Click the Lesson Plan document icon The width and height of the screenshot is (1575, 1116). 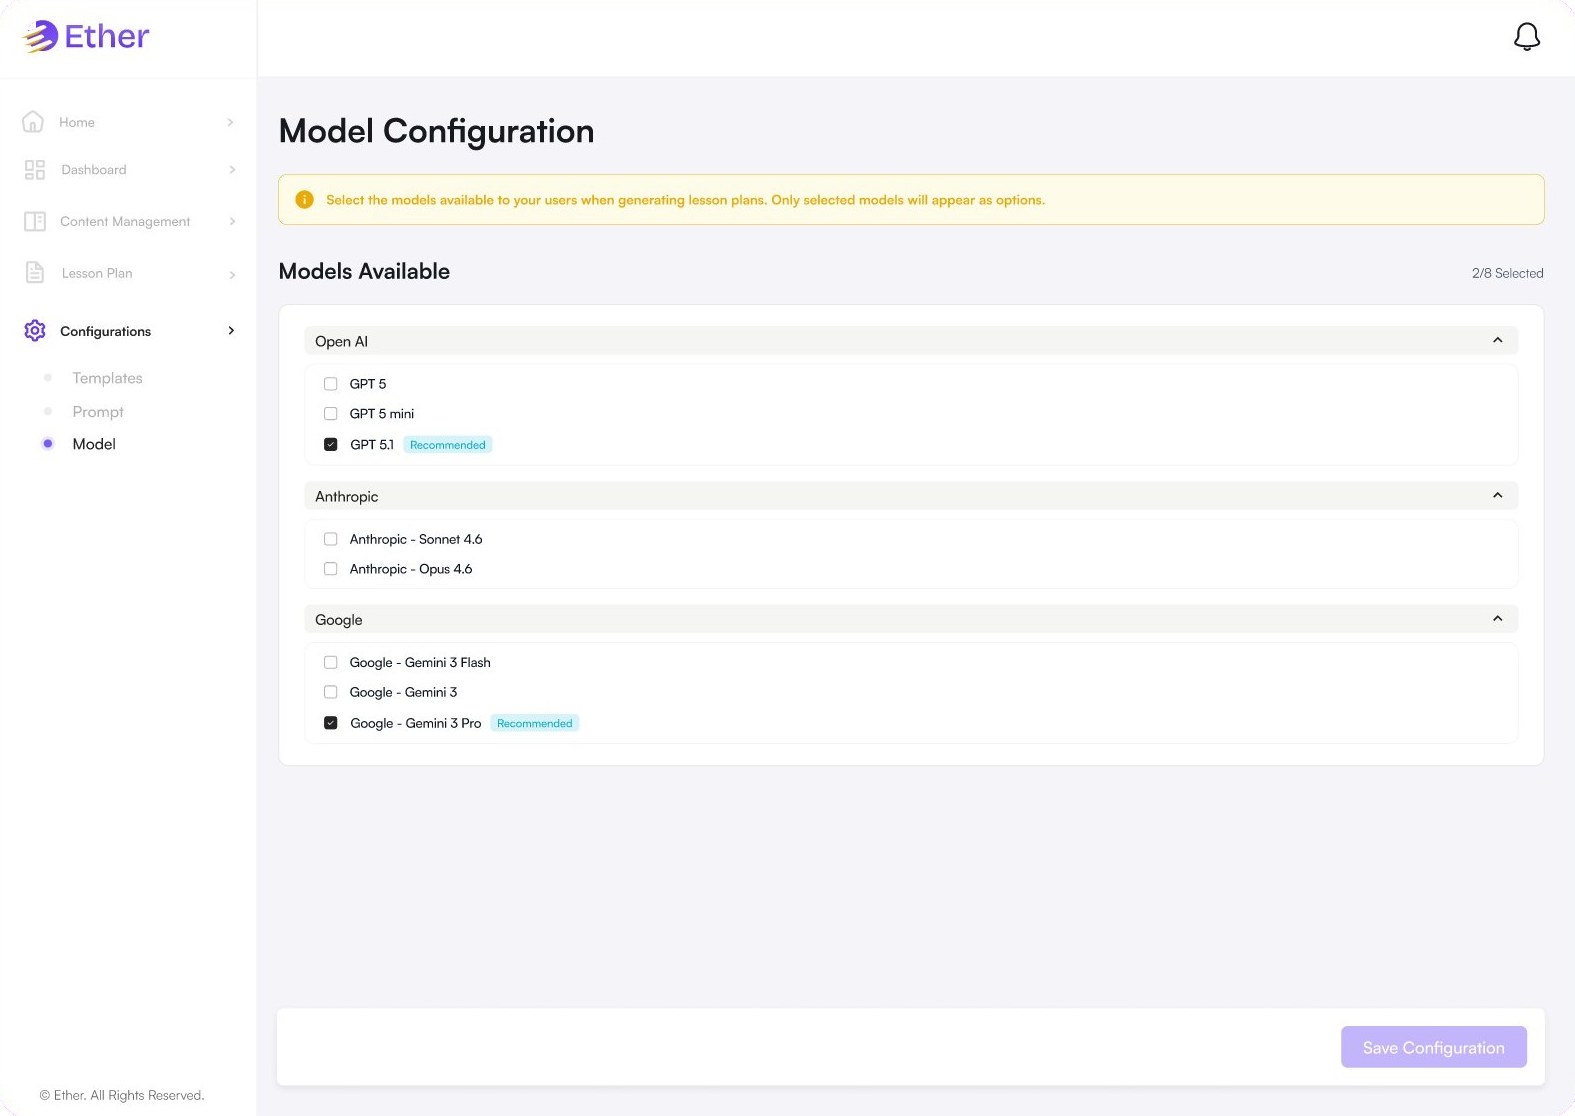click(35, 272)
